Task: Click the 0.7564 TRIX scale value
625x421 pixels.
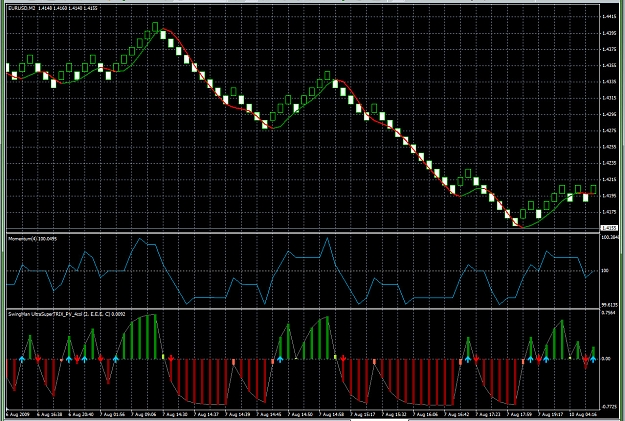Action: [608, 313]
